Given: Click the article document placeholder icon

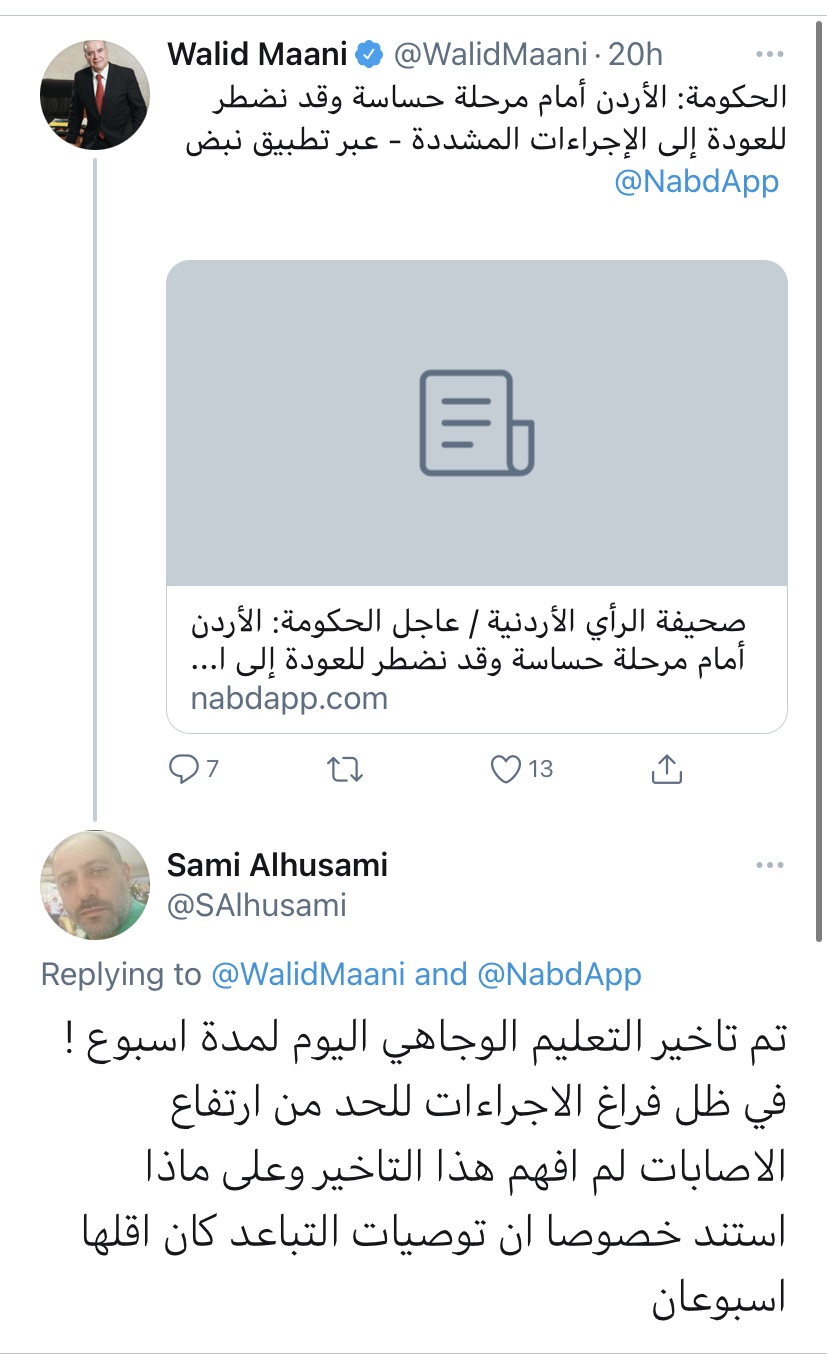Looking at the screenshot, I should [477, 422].
